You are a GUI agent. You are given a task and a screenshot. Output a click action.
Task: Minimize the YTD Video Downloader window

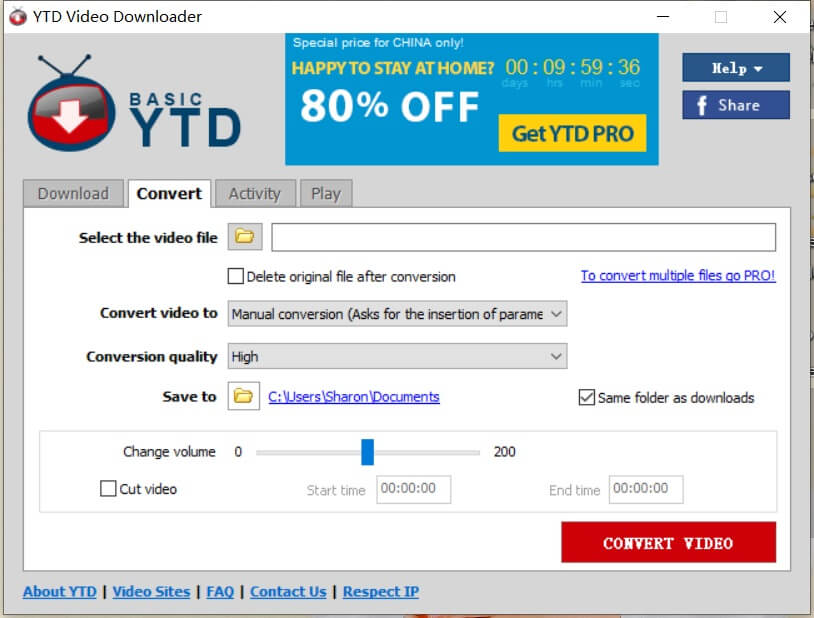[x=663, y=17]
